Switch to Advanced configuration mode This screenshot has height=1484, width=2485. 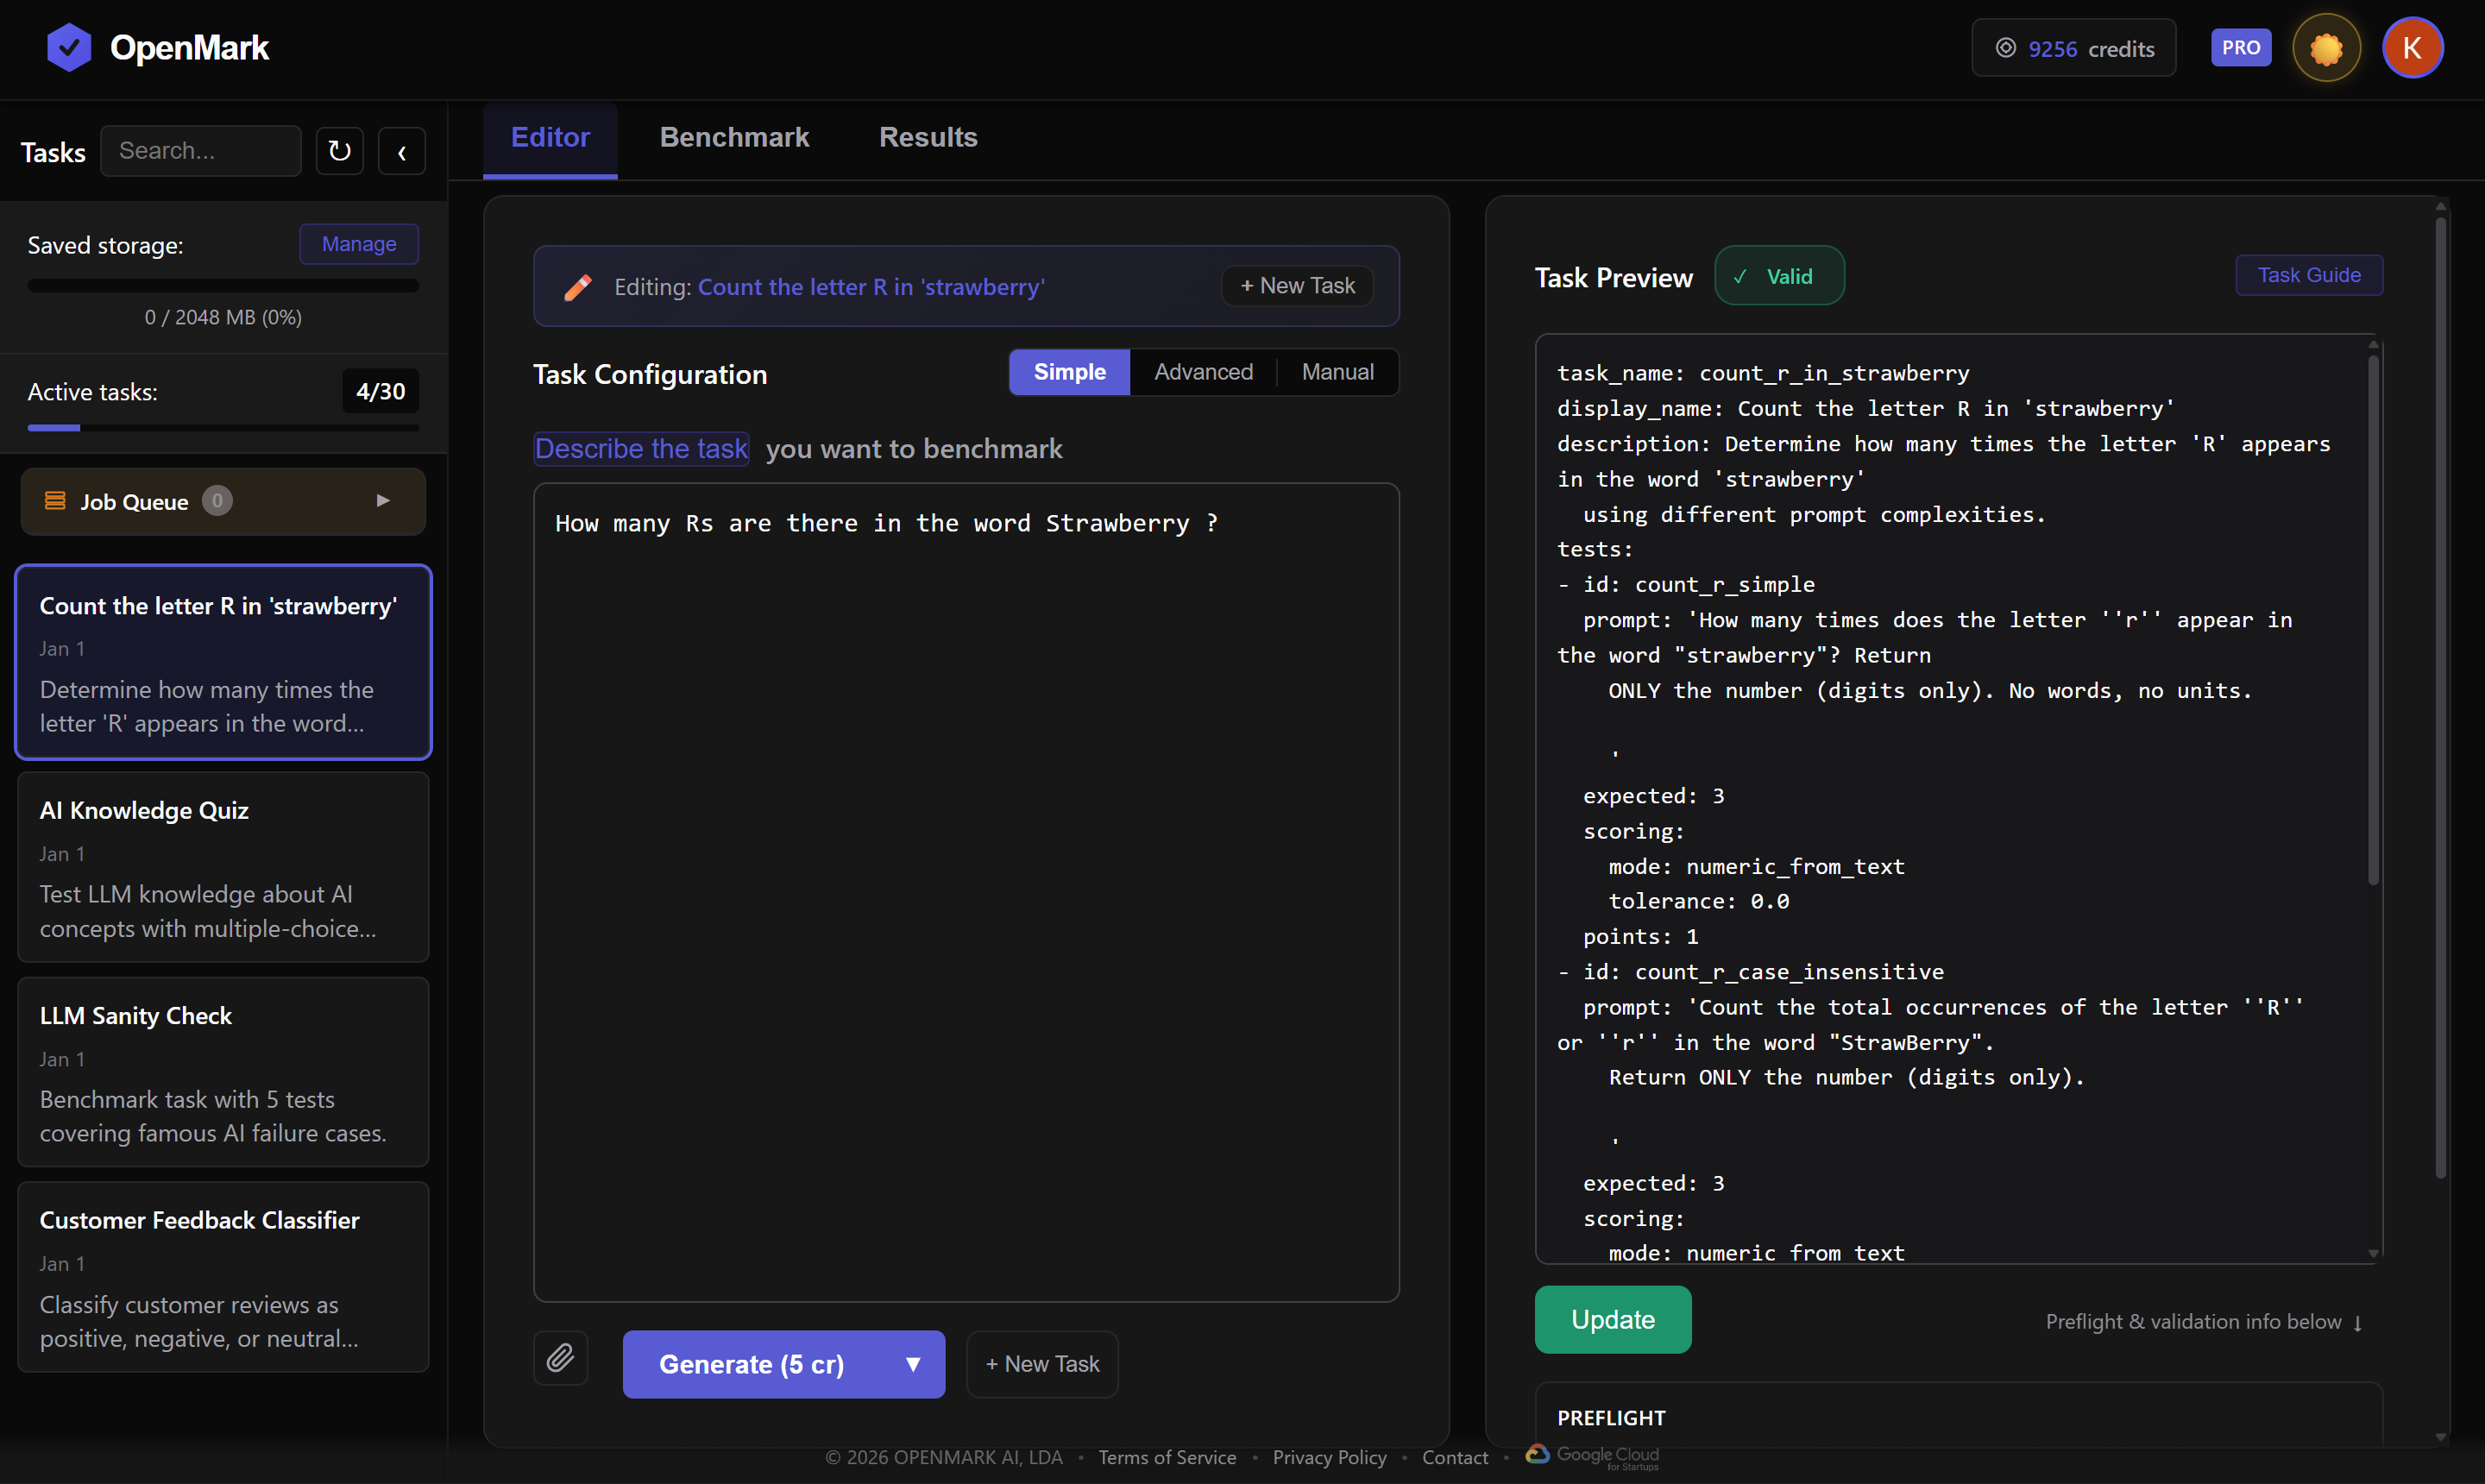point(1203,372)
